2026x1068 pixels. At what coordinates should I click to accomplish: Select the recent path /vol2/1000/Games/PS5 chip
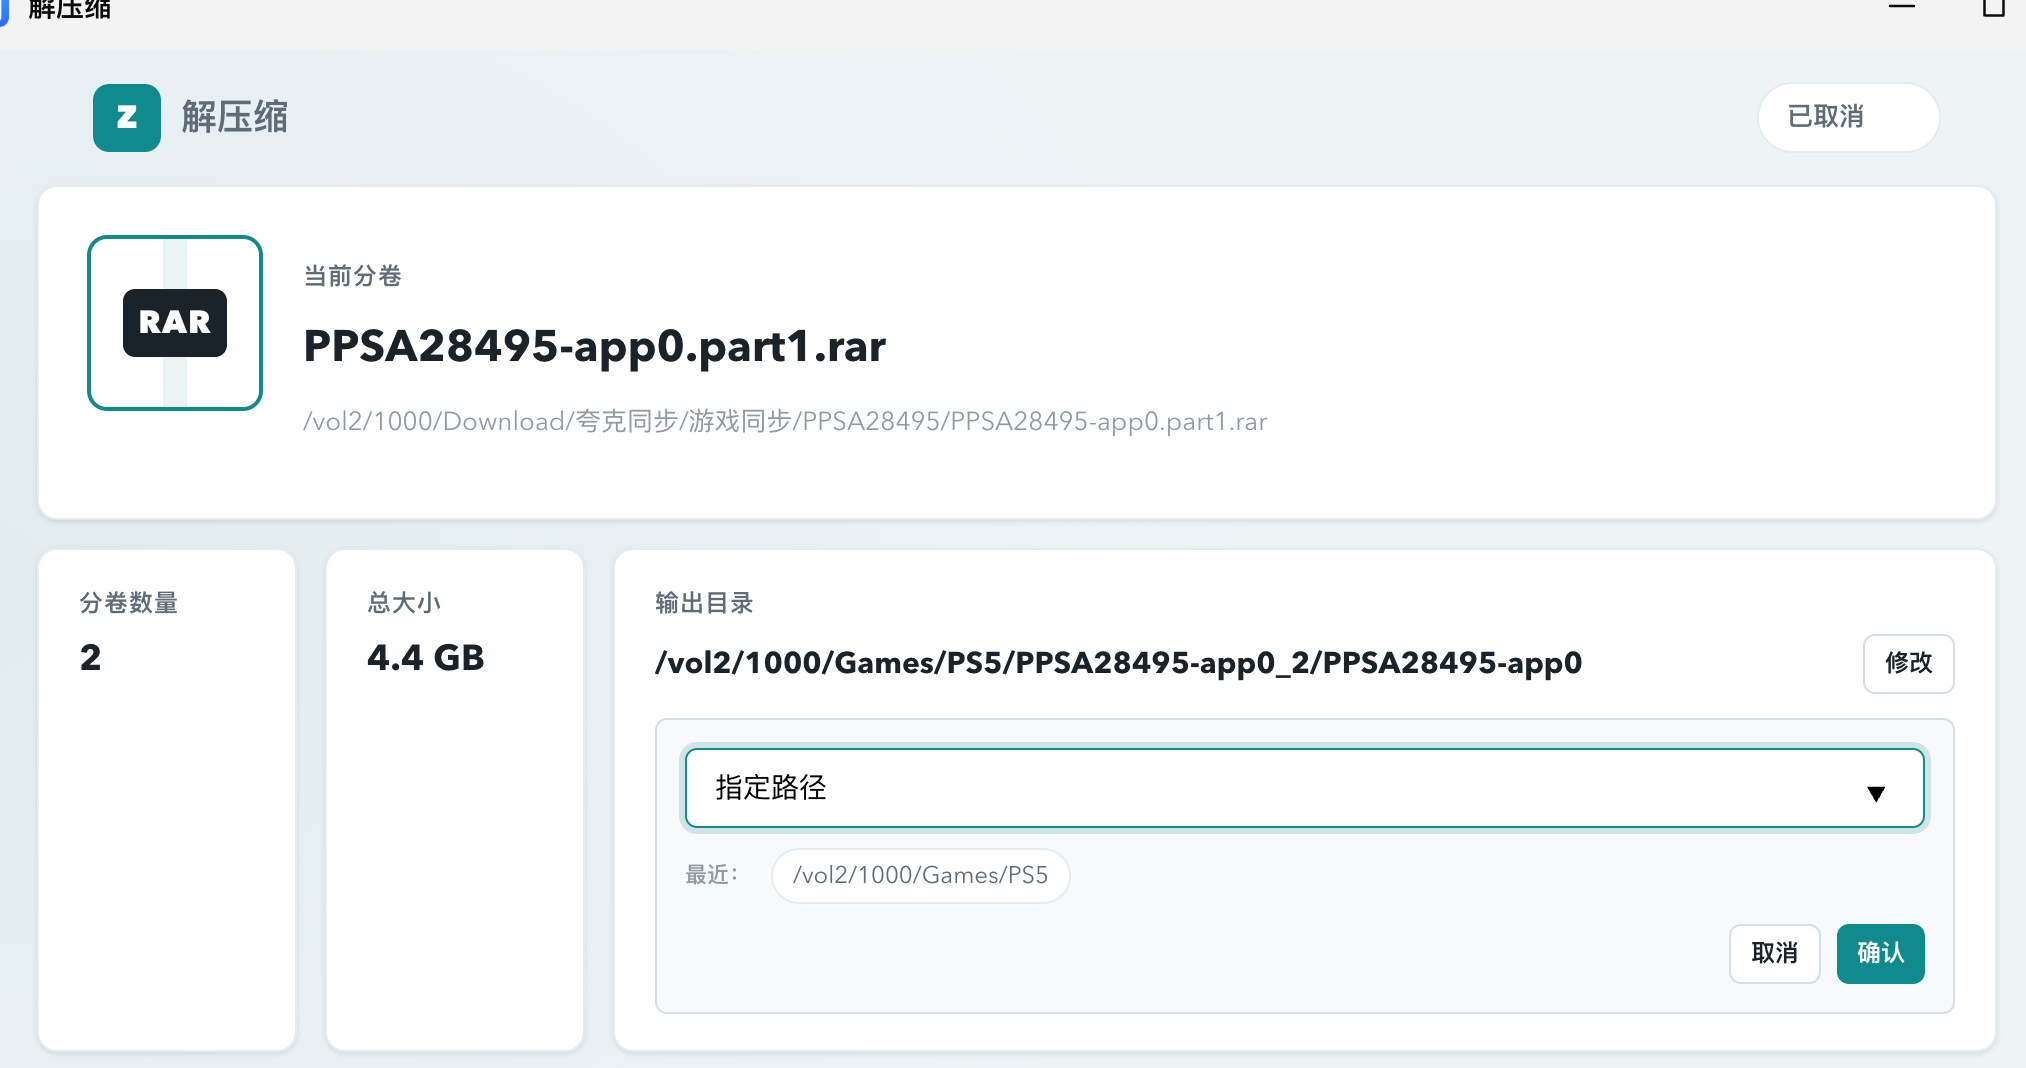920,875
